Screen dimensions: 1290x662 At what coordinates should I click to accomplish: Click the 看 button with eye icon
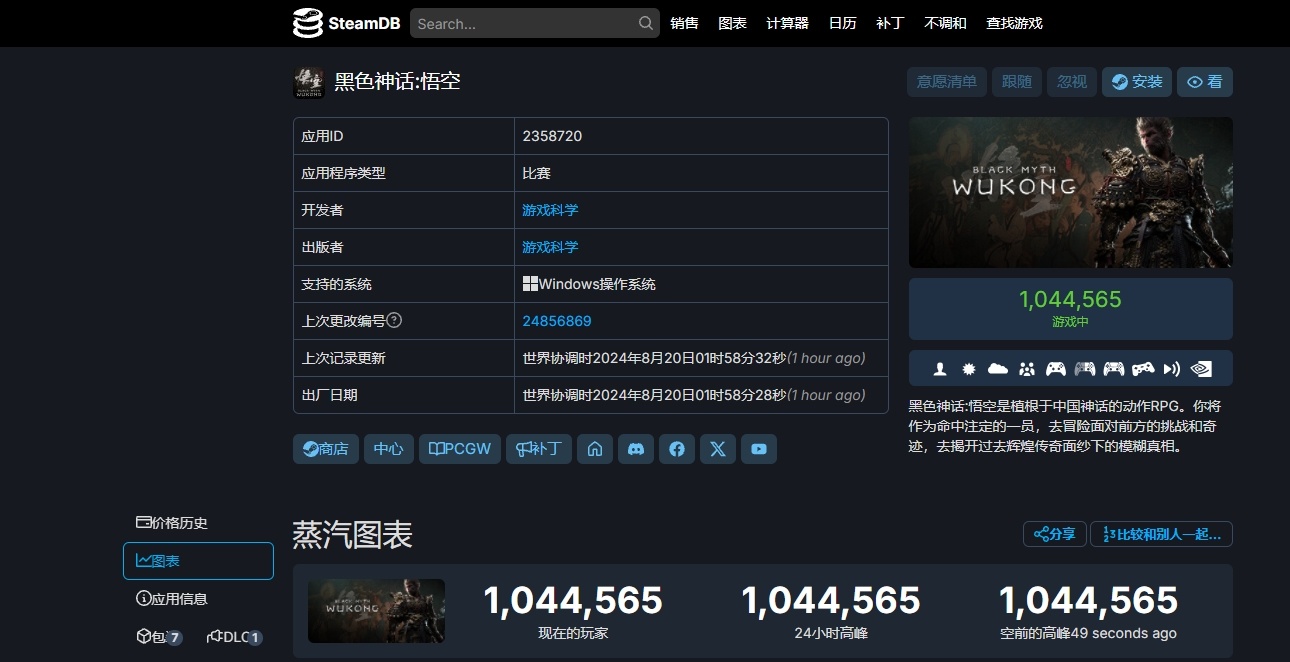point(1205,82)
